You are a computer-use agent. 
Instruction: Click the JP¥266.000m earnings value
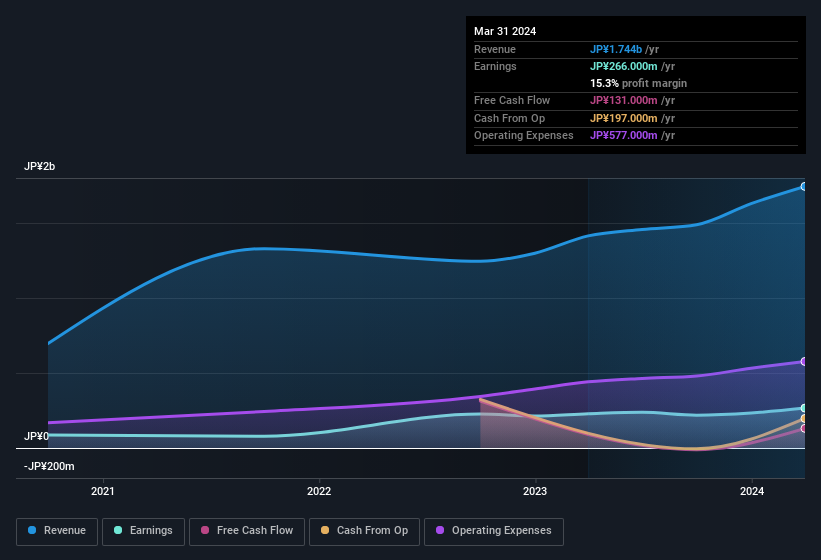[x=624, y=66]
